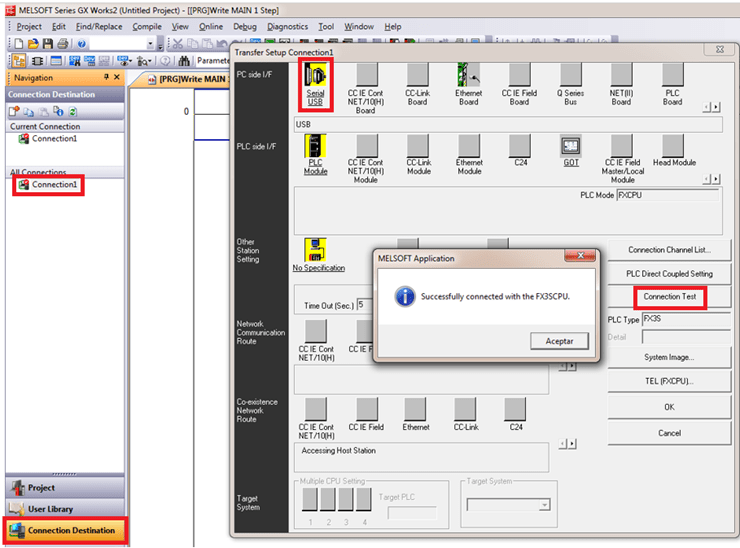Click the Print toolbar icon
The image size is (740, 548).
62,44
